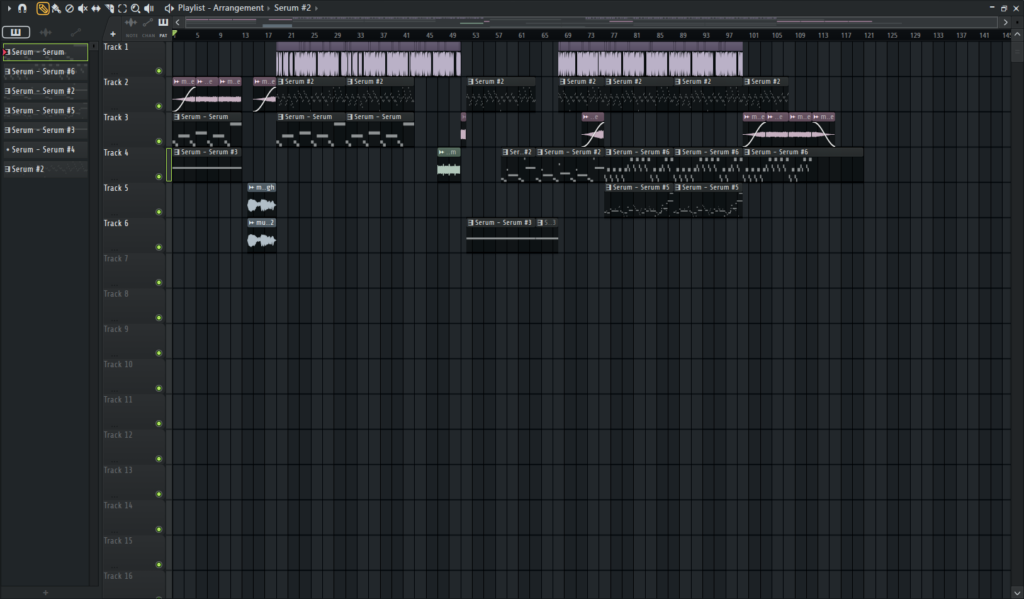Mute Track 3 using its green light

159,141
